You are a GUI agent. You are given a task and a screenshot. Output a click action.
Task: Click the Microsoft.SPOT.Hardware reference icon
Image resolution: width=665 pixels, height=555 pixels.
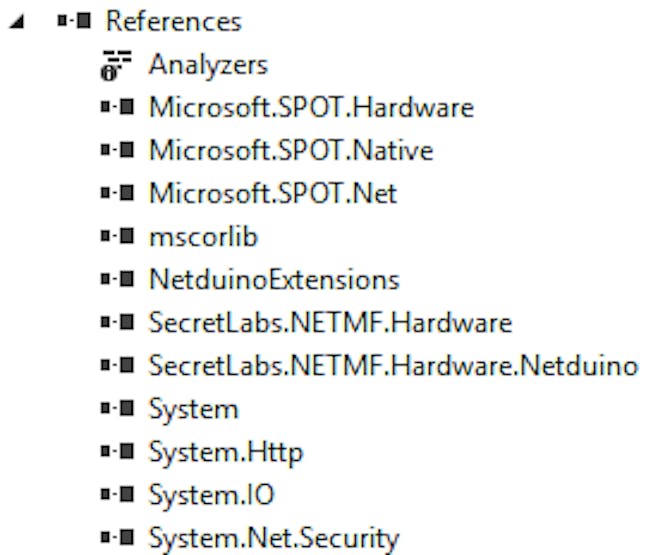pyautogui.click(x=117, y=107)
